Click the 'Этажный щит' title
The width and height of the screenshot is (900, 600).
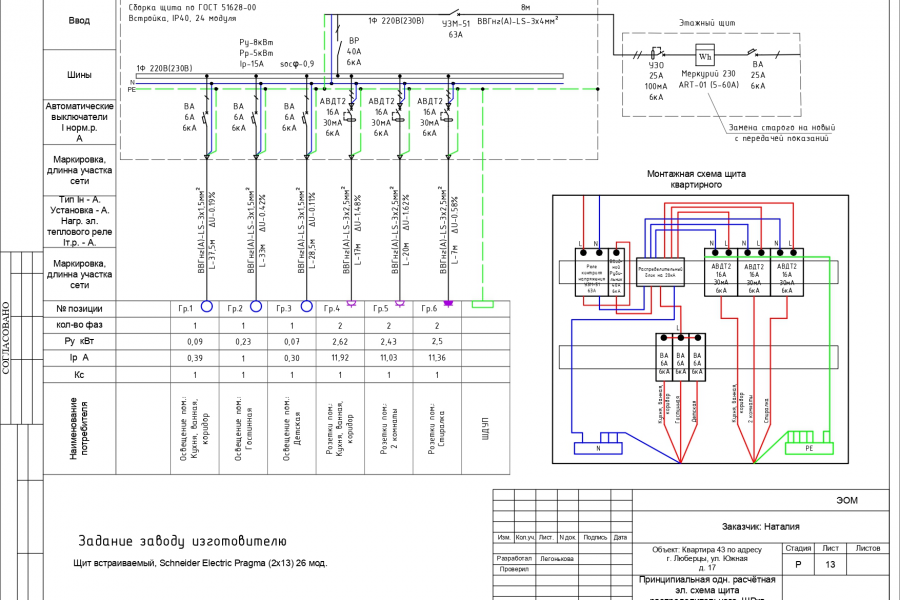(707, 23)
